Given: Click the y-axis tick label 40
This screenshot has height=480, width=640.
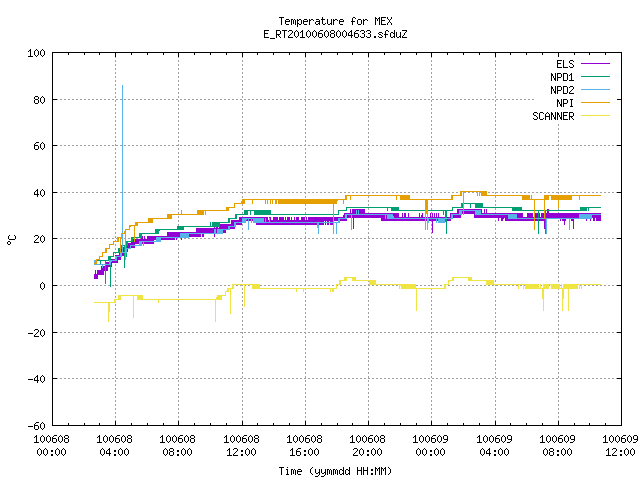Looking at the screenshot, I should point(39,193).
